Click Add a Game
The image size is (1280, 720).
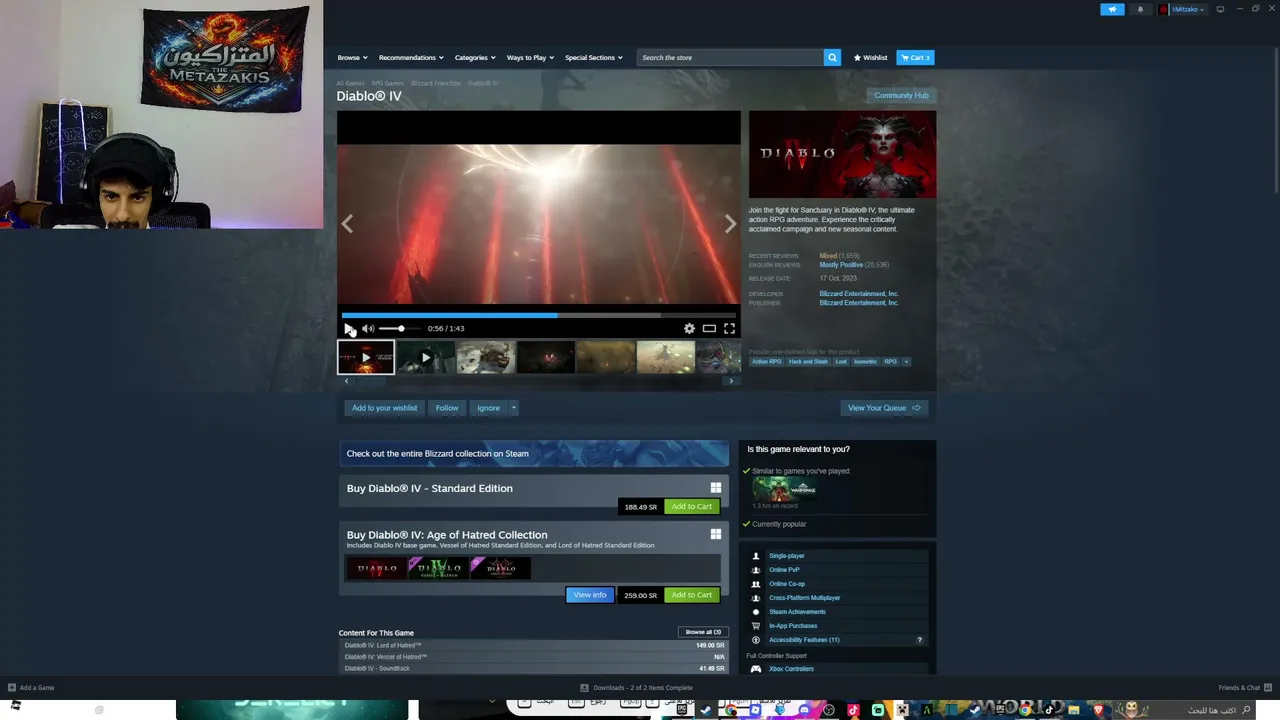coord(31,688)
